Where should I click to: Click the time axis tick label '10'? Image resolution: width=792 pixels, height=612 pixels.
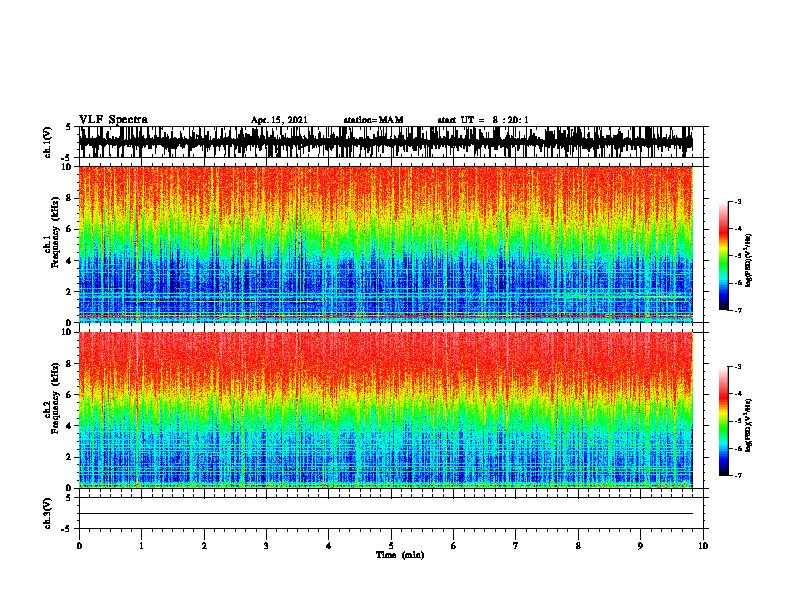pos(703,546)
